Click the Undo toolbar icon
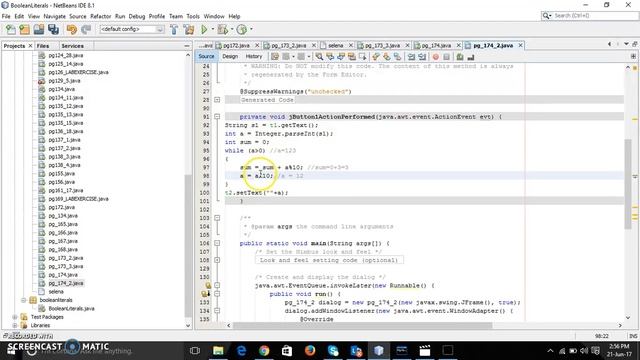The width and height of the screenshot is (640, 360). click(71, 29)
